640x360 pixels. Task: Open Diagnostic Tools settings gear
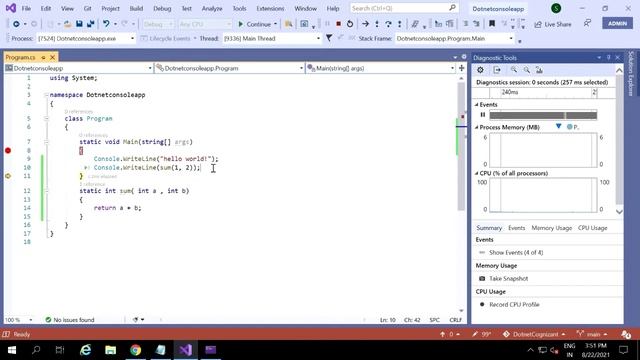pos(480,70)
